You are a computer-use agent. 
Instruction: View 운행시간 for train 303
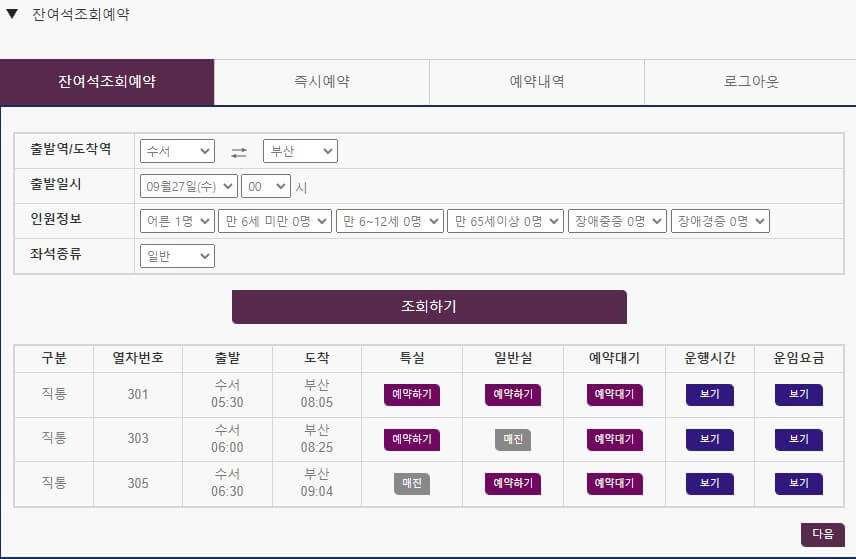point(710,439)
